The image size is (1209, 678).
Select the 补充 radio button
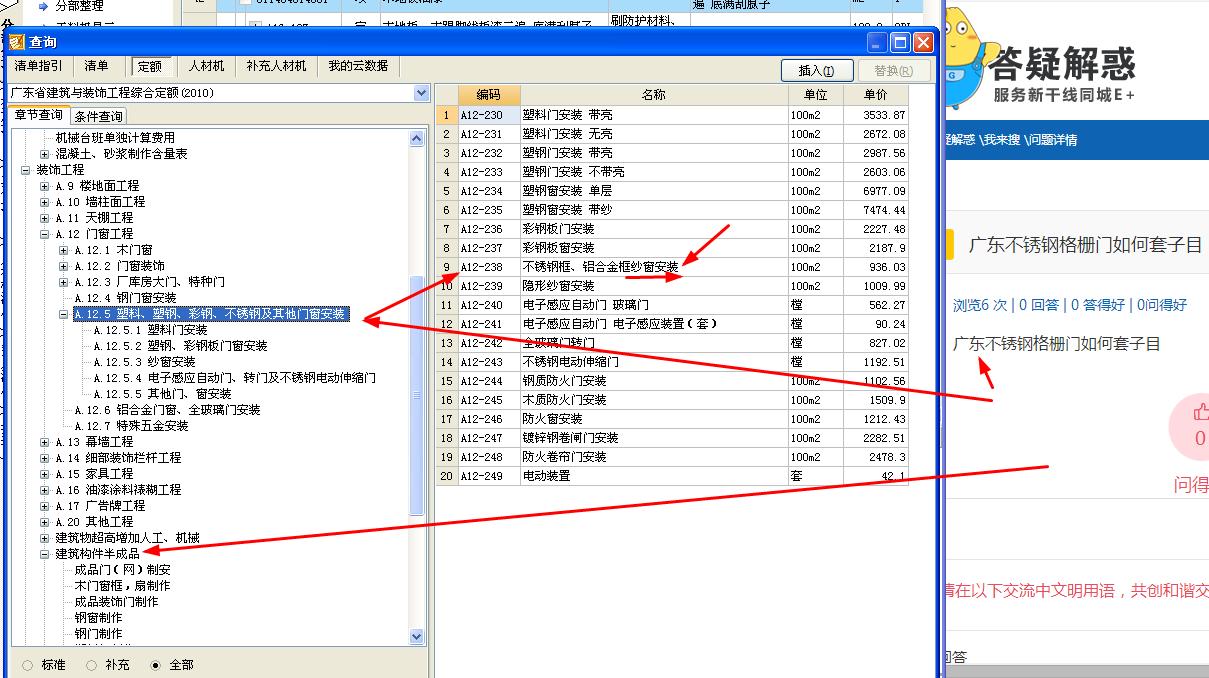click(91, 665)
